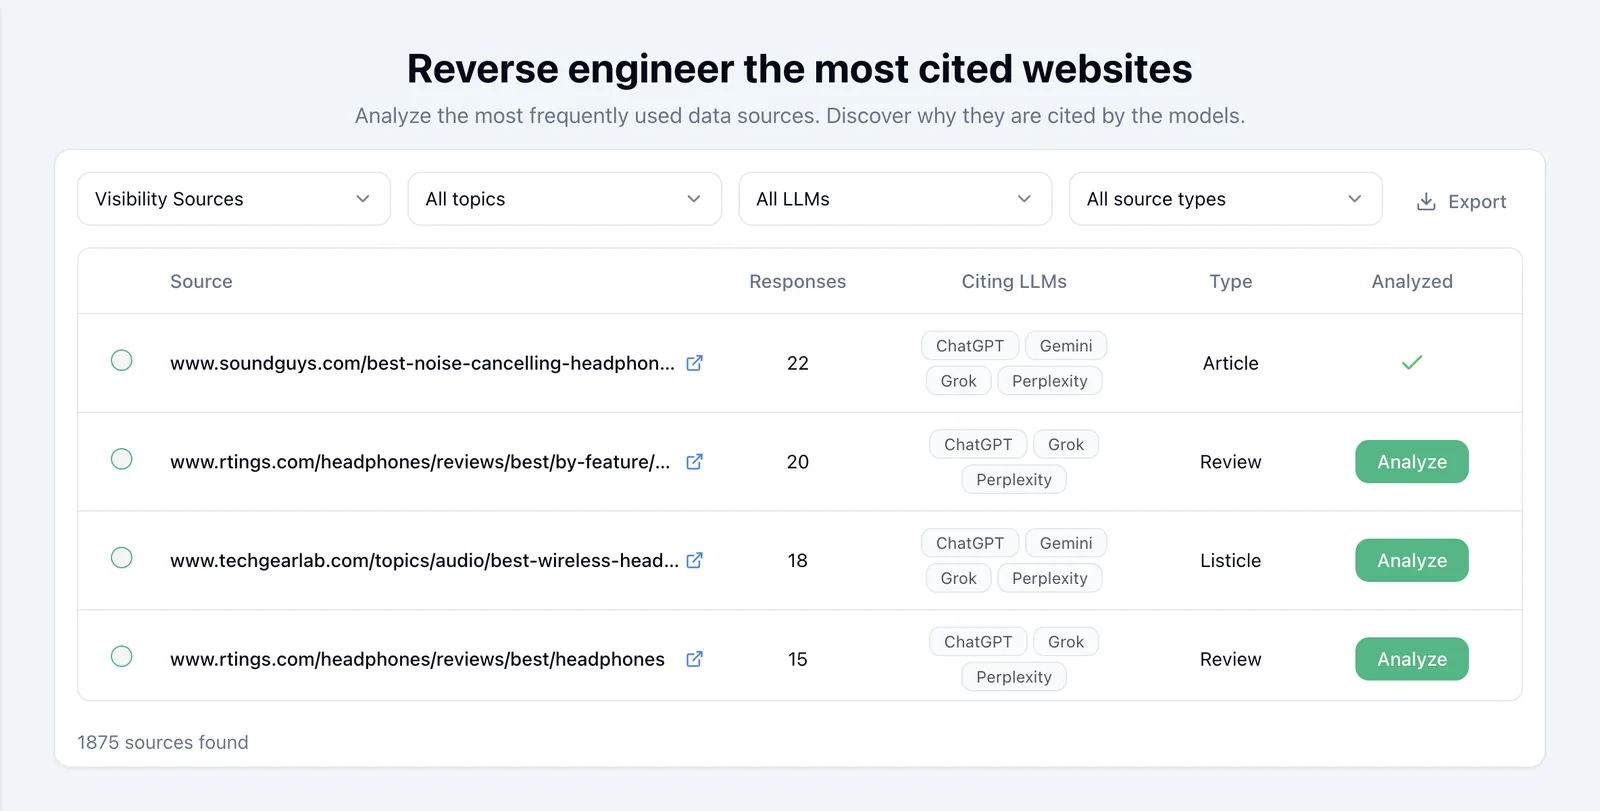
Task: Select the rtings by-feature row radio button
Action: pos(122,459)
